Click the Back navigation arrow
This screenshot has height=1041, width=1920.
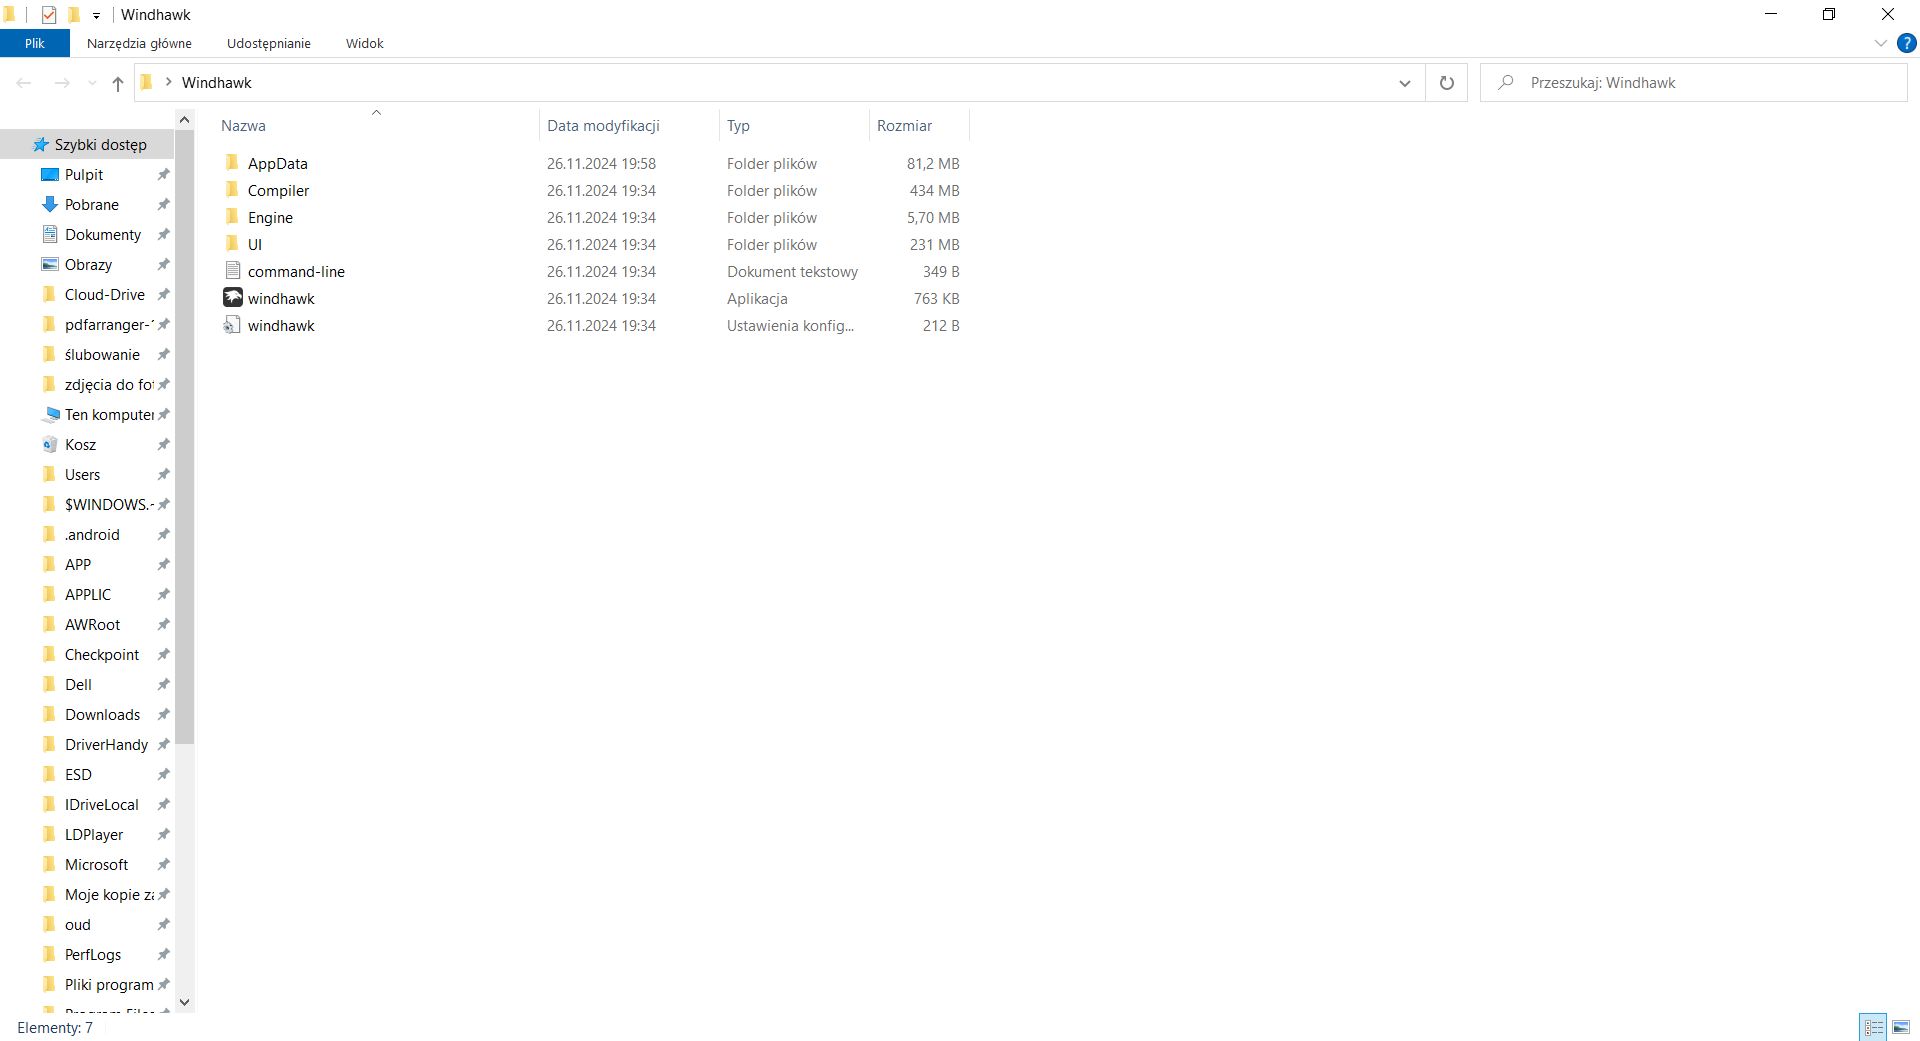point(24,83)
